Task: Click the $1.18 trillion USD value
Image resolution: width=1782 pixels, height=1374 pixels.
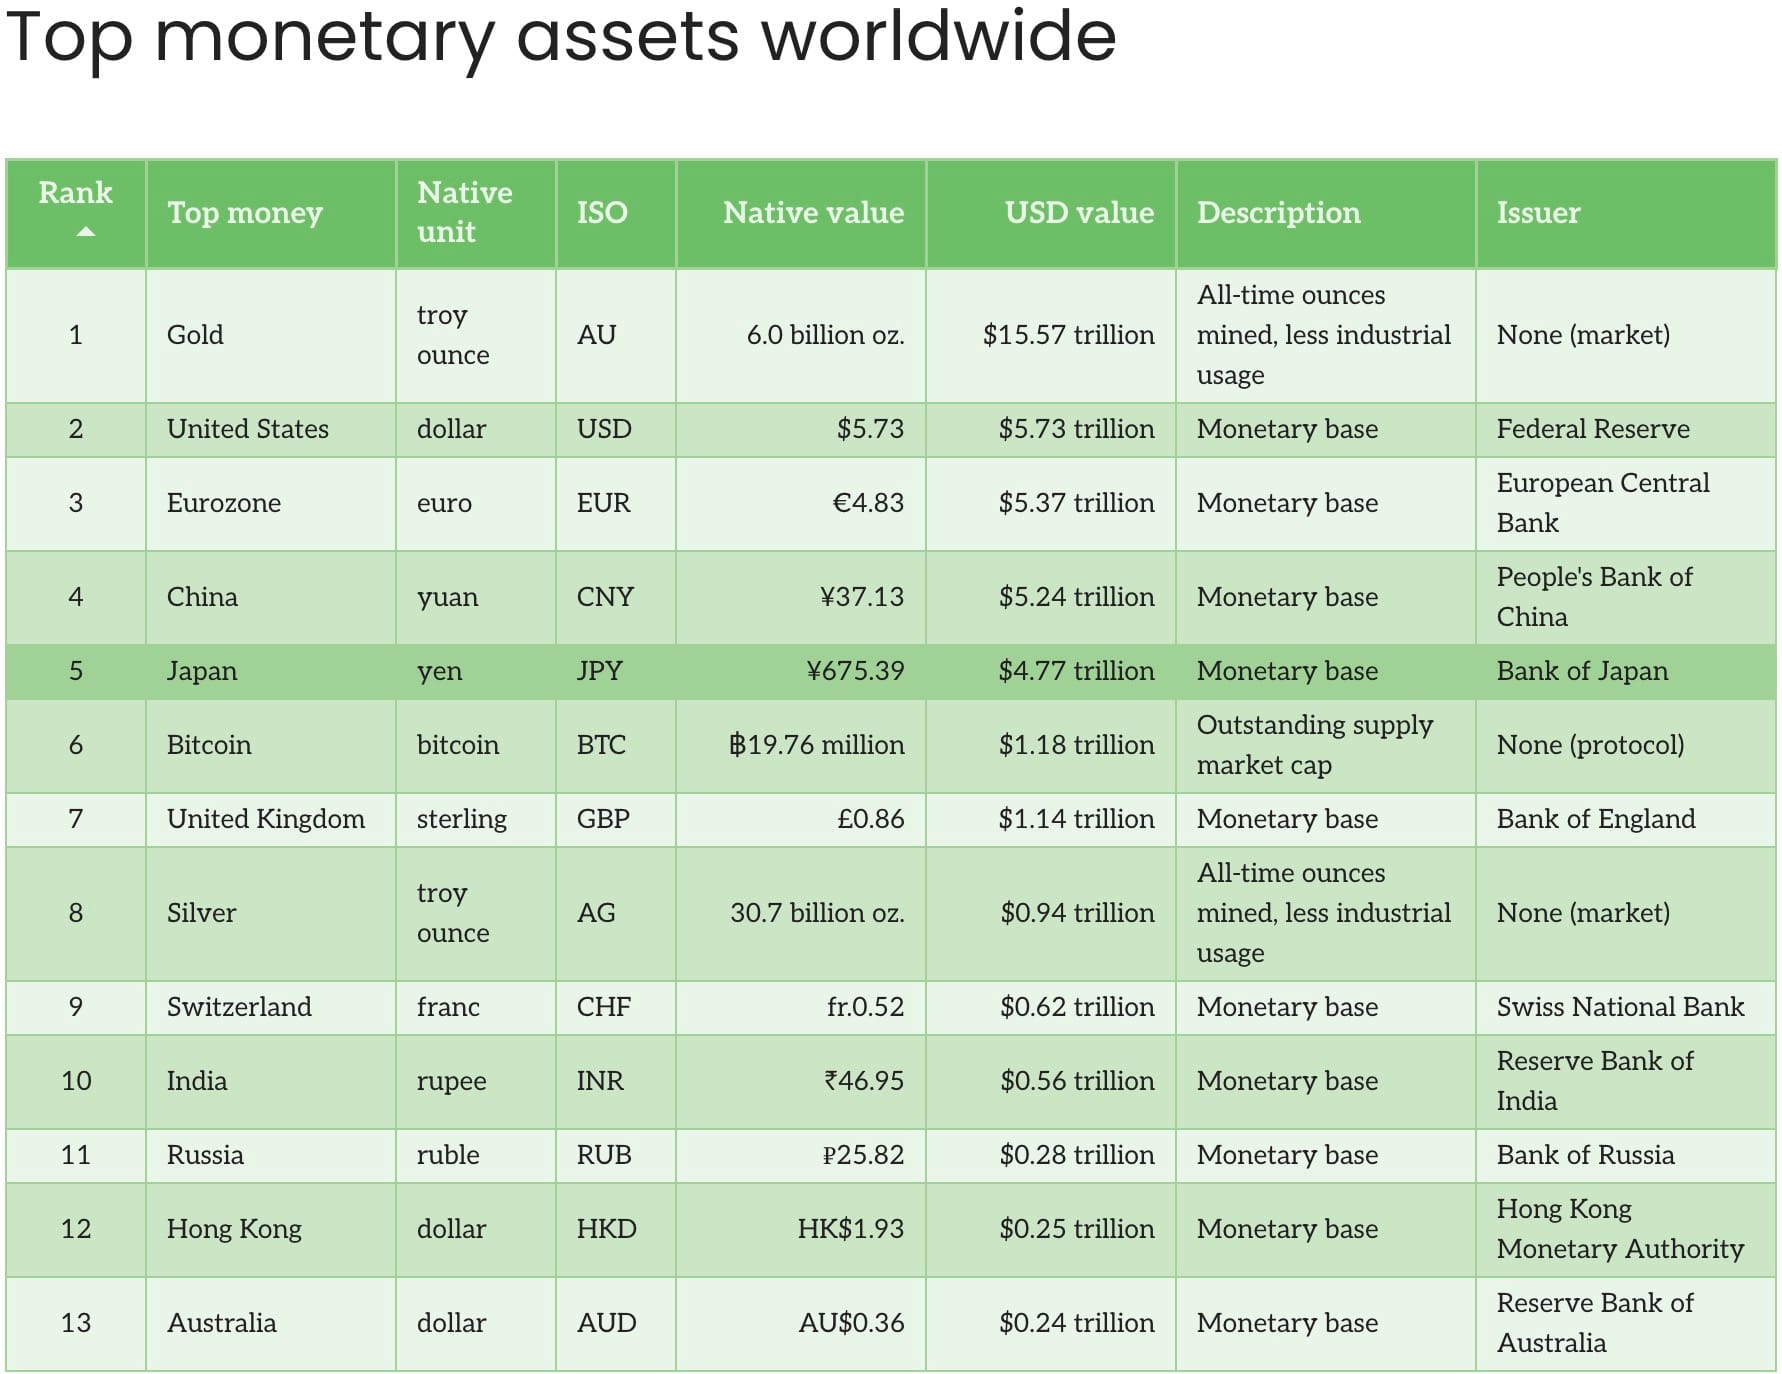Action: 1076,745
